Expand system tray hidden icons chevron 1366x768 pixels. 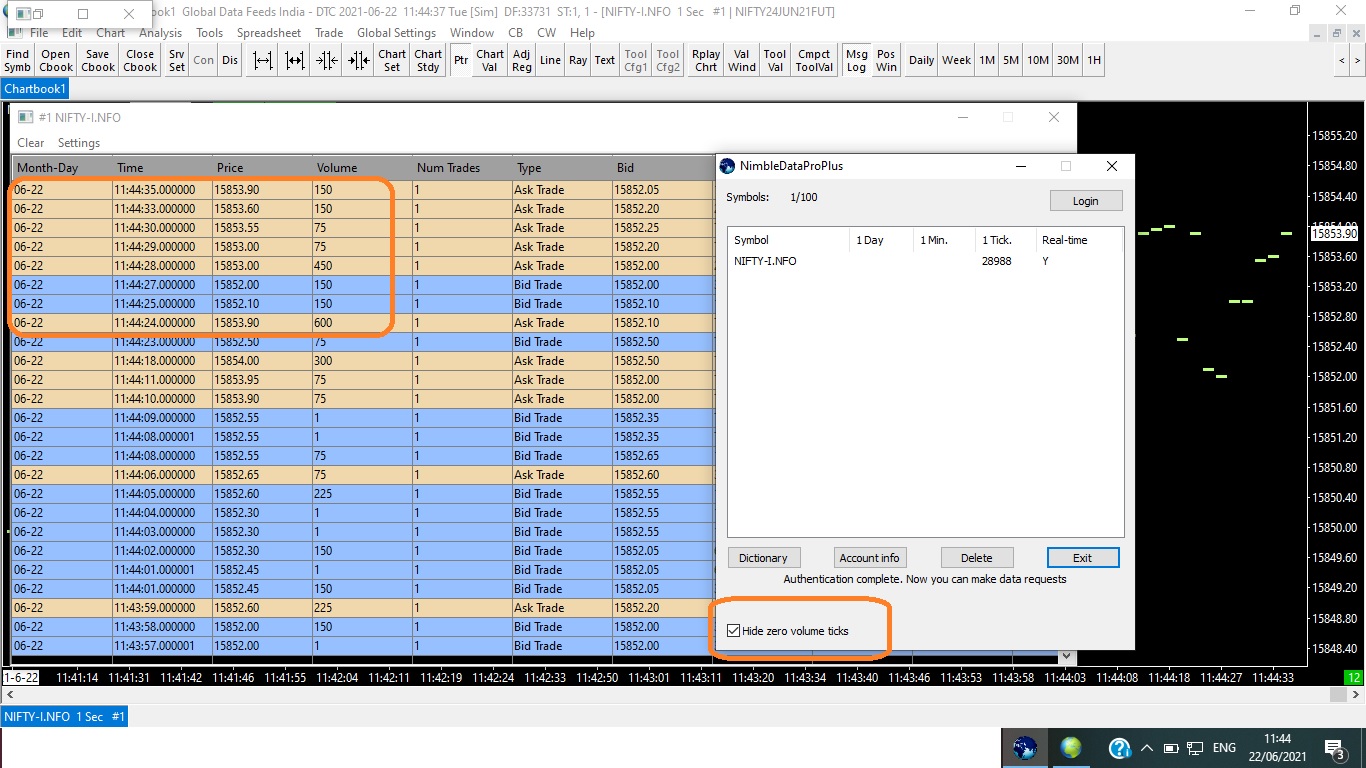[x=1145, y=747]
